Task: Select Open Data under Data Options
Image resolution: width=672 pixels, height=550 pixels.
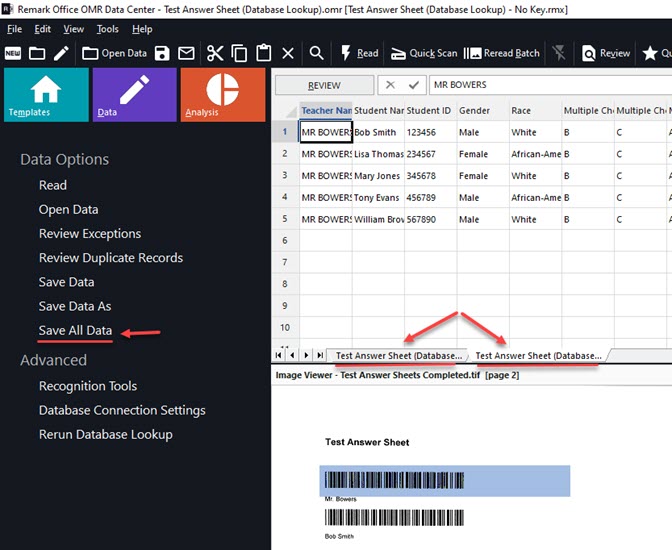Action: [69, 210]
